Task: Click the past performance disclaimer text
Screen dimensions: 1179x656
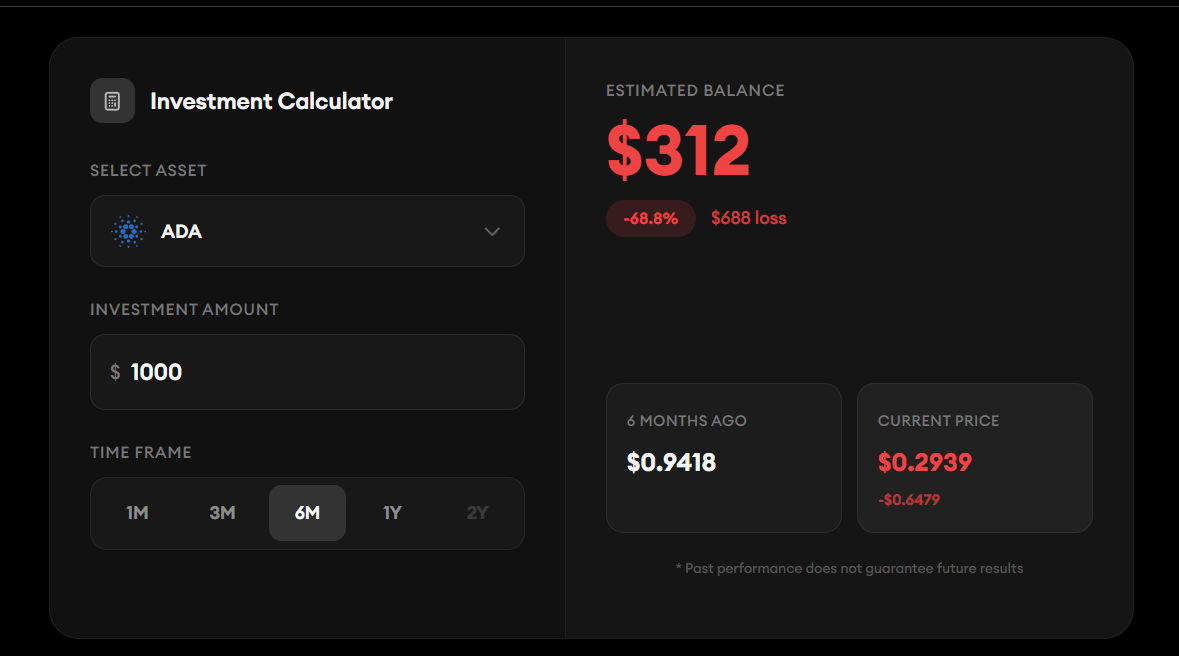Action: point(849,568)
